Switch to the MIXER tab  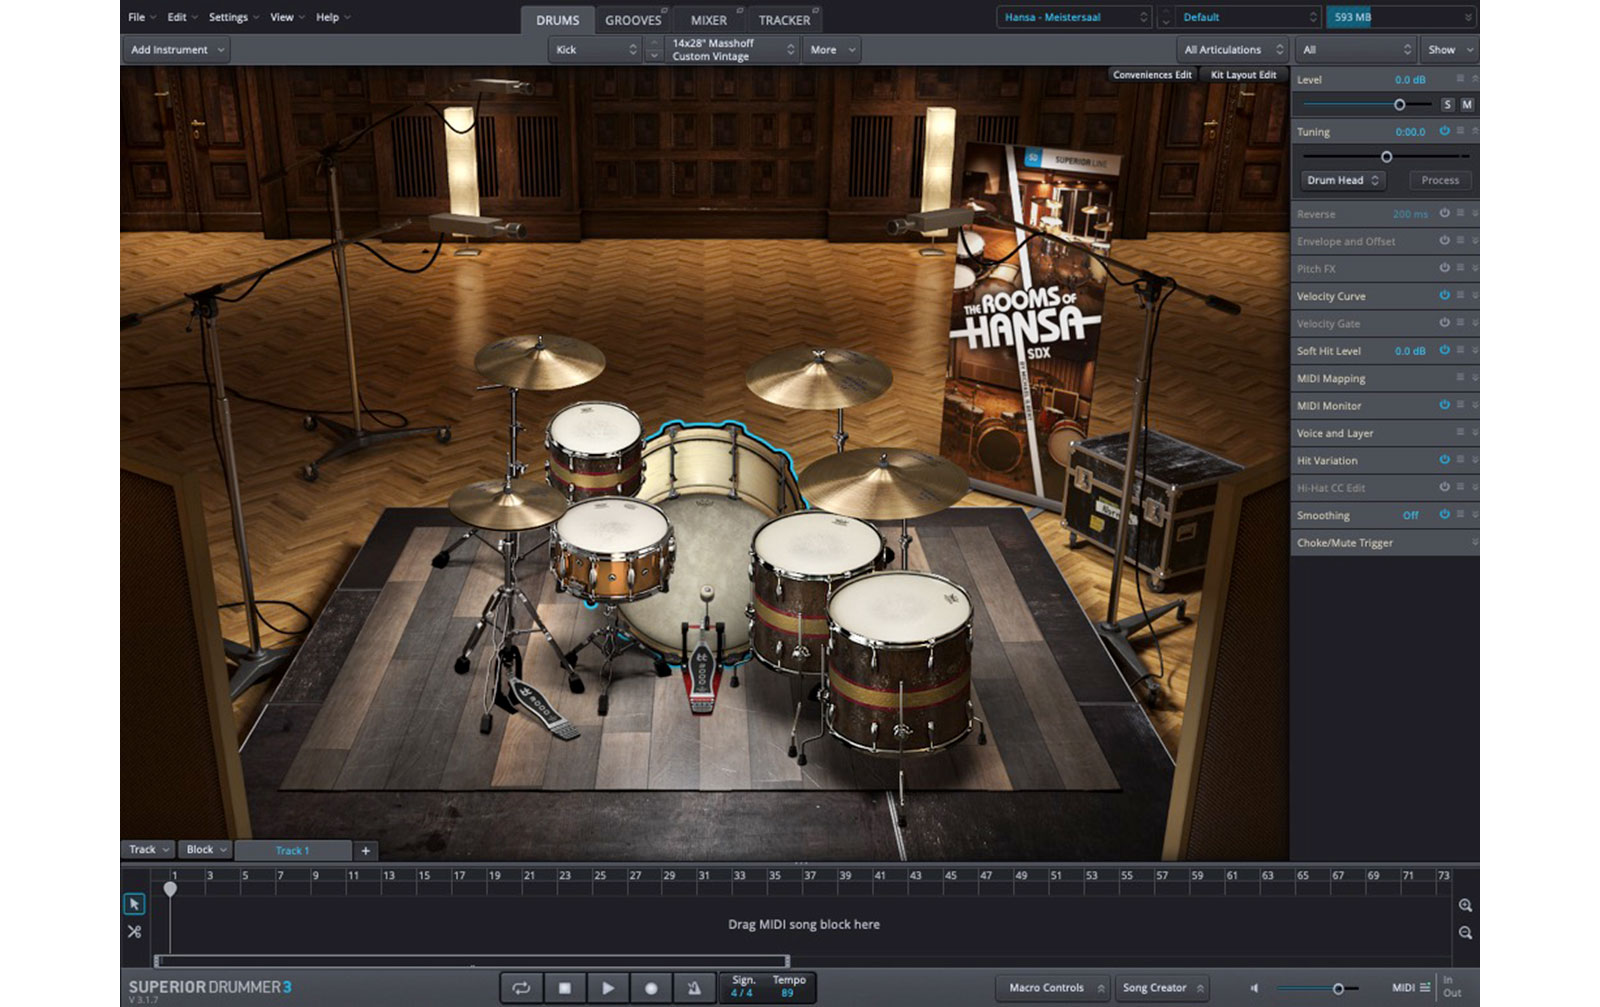coord(709,20)
